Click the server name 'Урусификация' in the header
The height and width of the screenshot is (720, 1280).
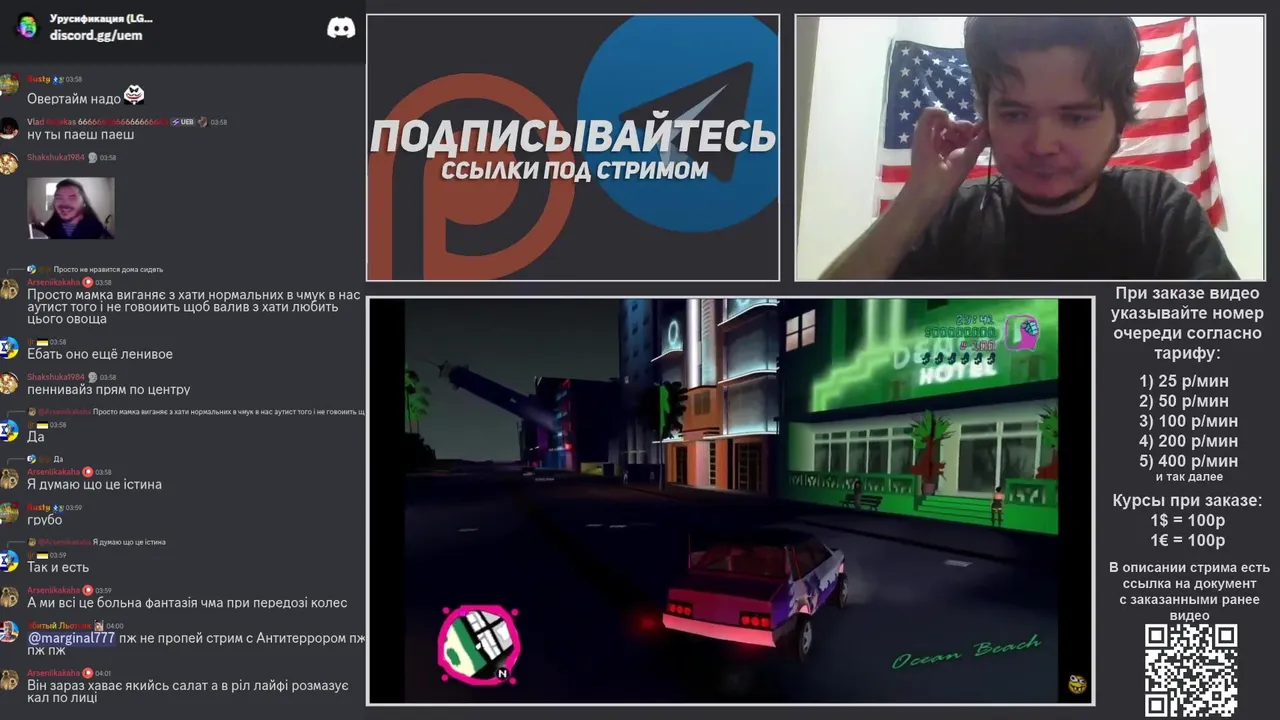101,19
